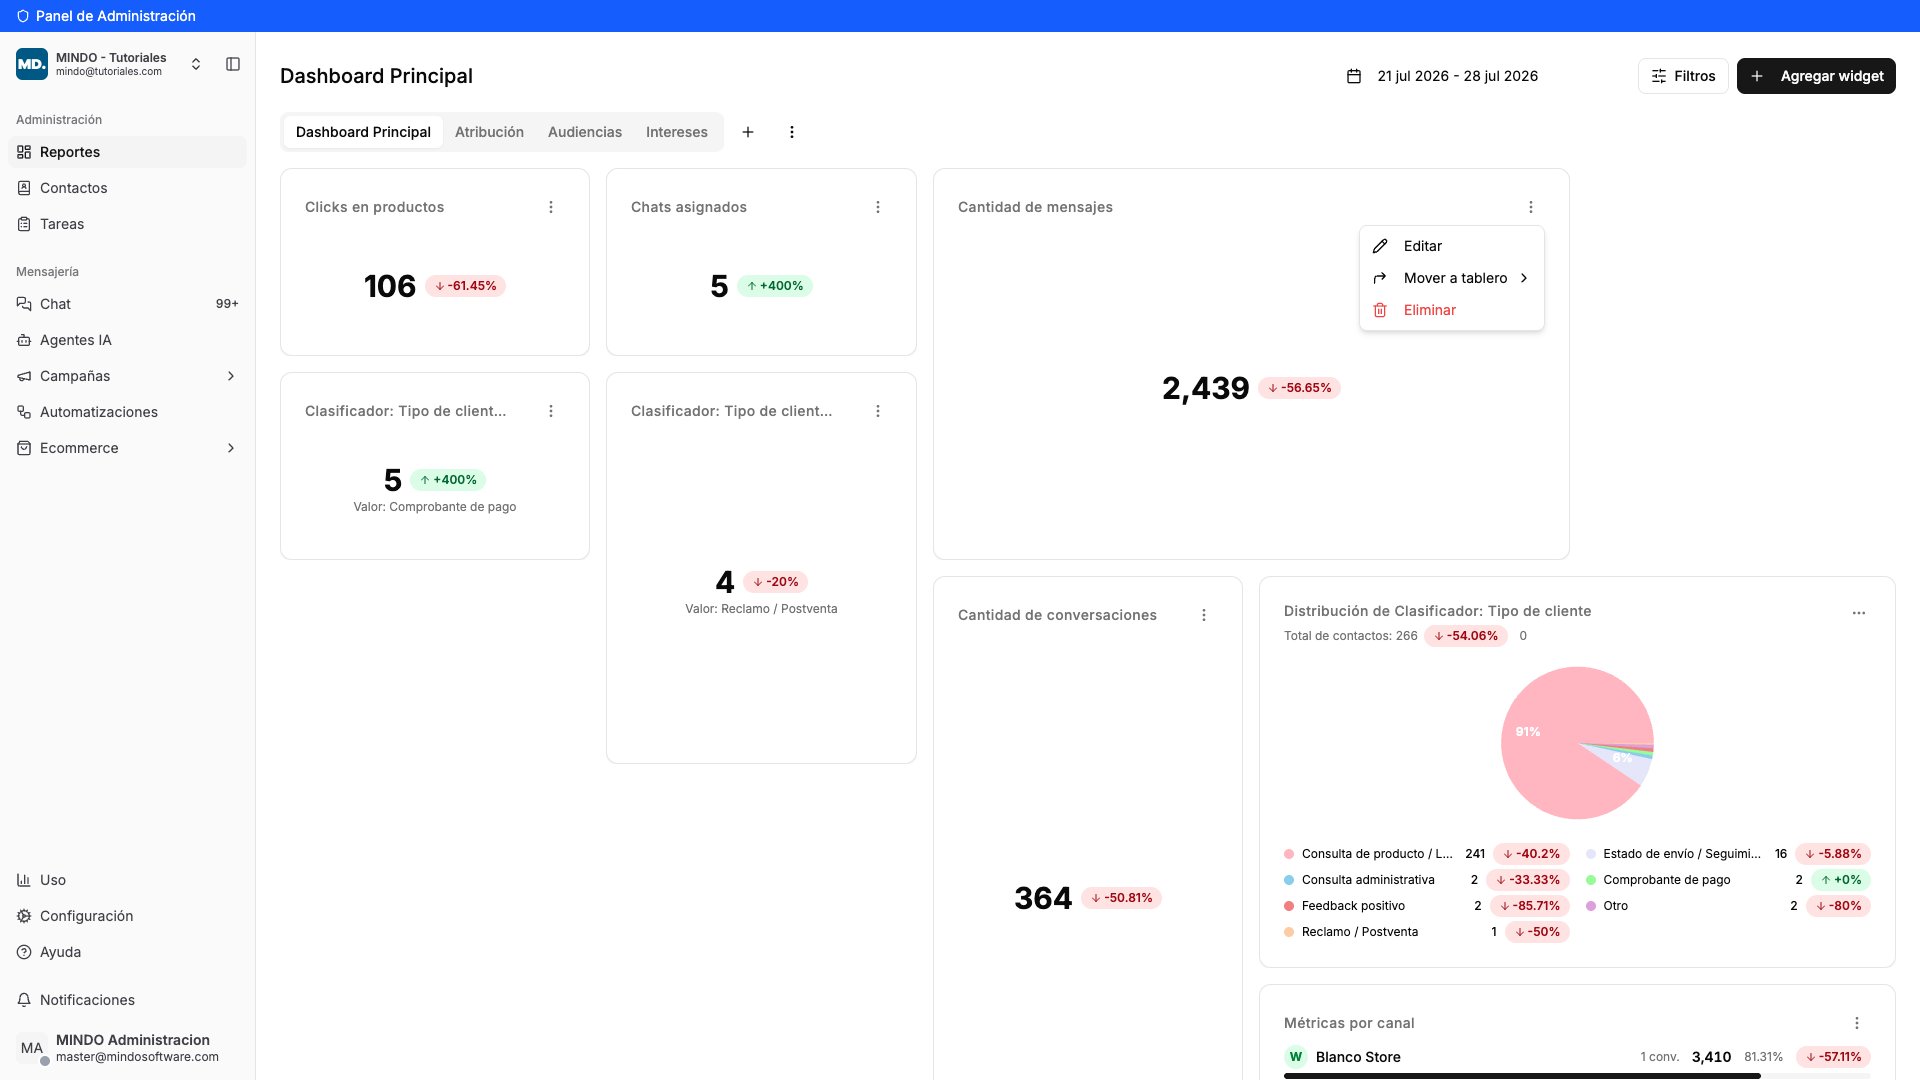Image resolution: width=1920 pixels, height=1080 pixels.
Task: Open dashboard tabs kebab menu
Action: point(792,132)
